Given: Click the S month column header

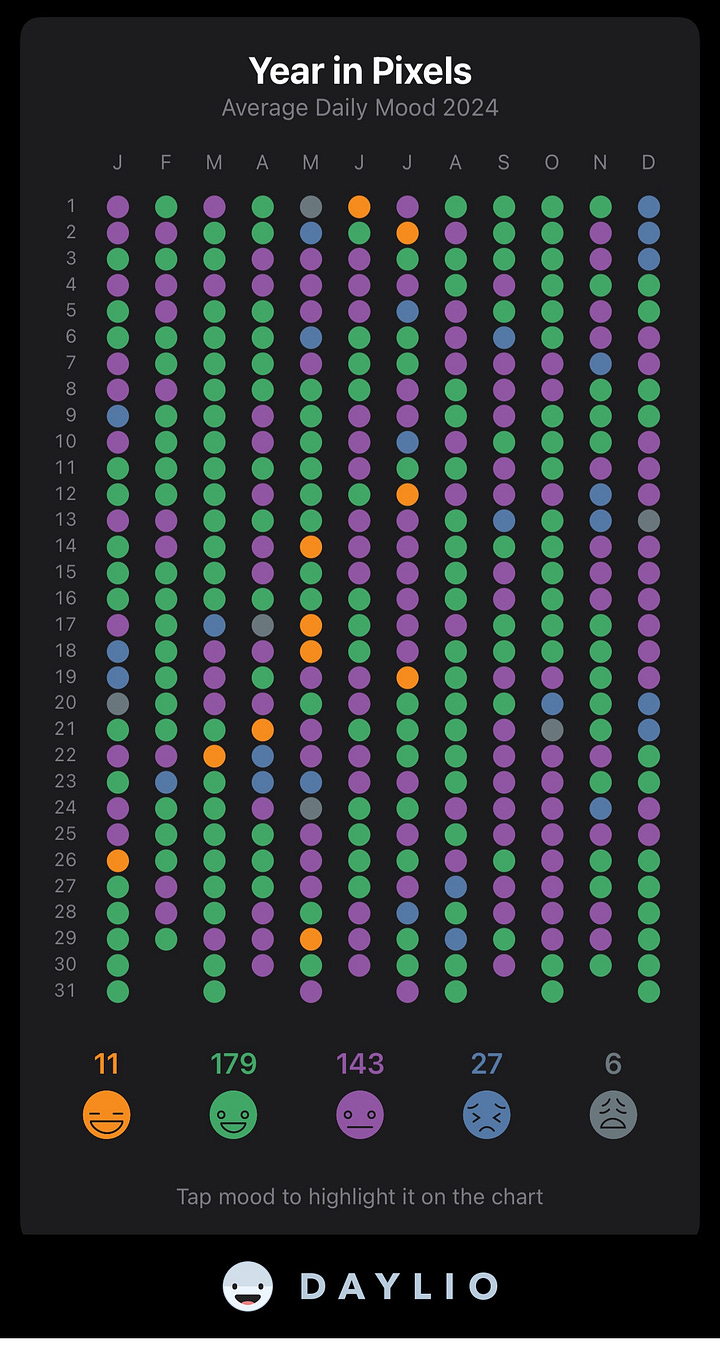Looking at the screenshot, I should 504,163.
